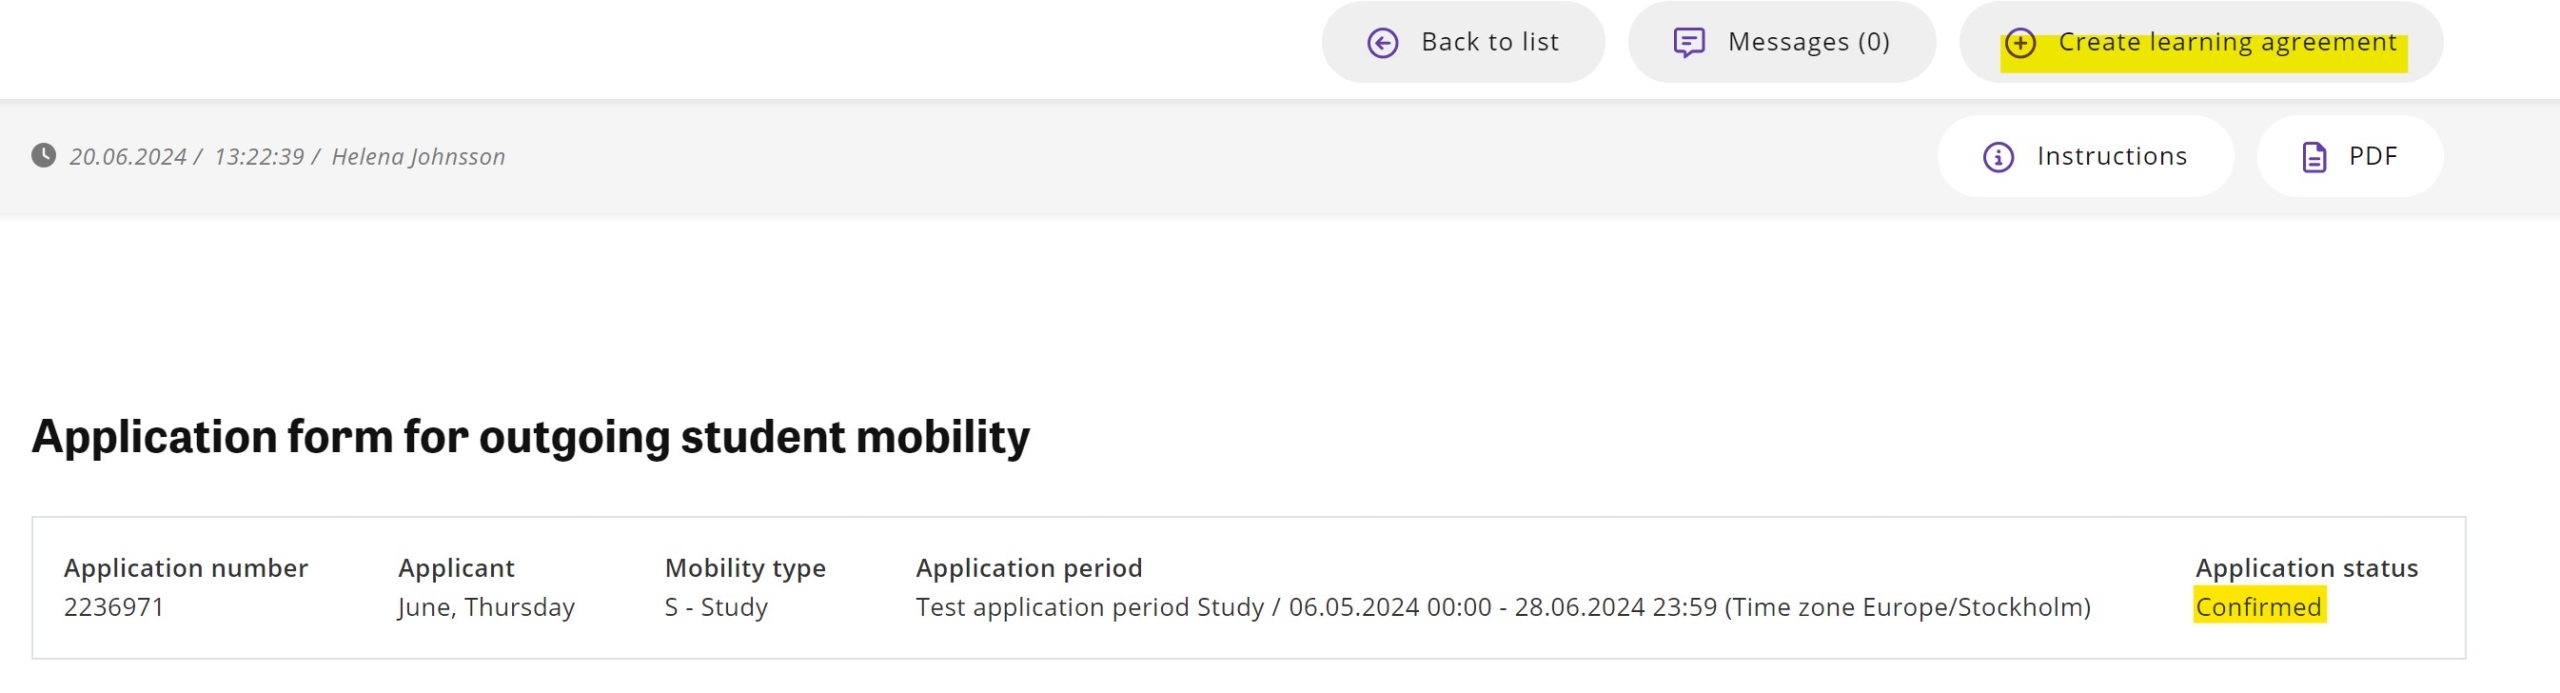Click the Application form page heading

pos(530,437)
